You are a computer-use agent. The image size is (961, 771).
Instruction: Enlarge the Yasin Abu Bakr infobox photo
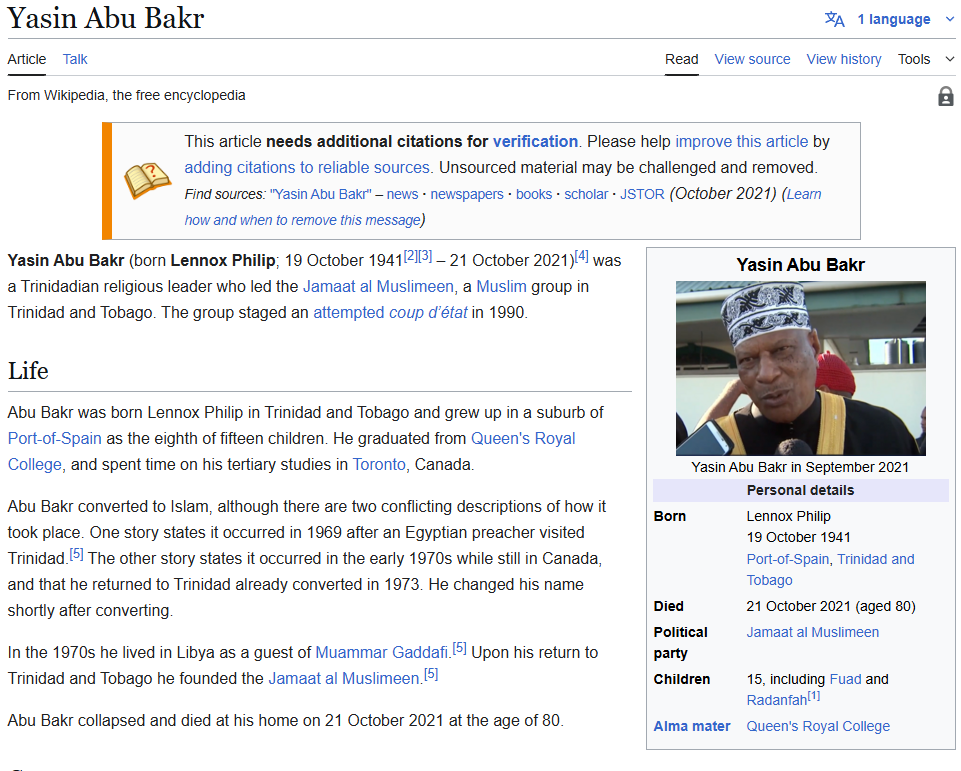(800, 368)
